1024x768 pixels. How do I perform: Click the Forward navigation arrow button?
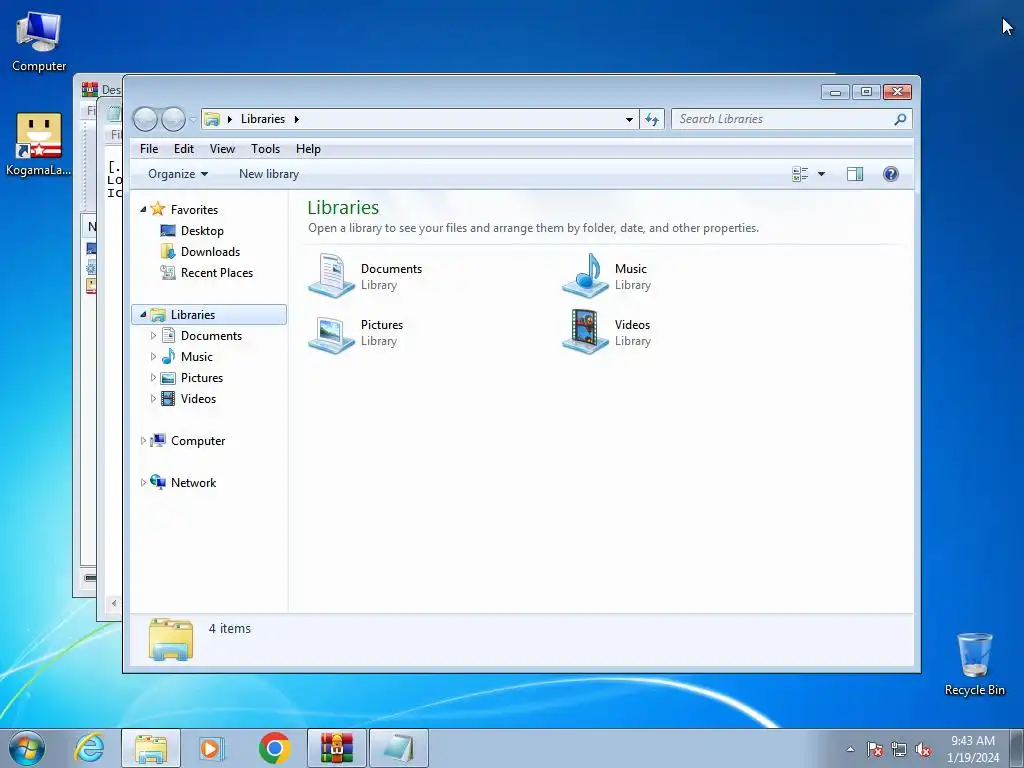pyautogui.click(x=173, y=119)
